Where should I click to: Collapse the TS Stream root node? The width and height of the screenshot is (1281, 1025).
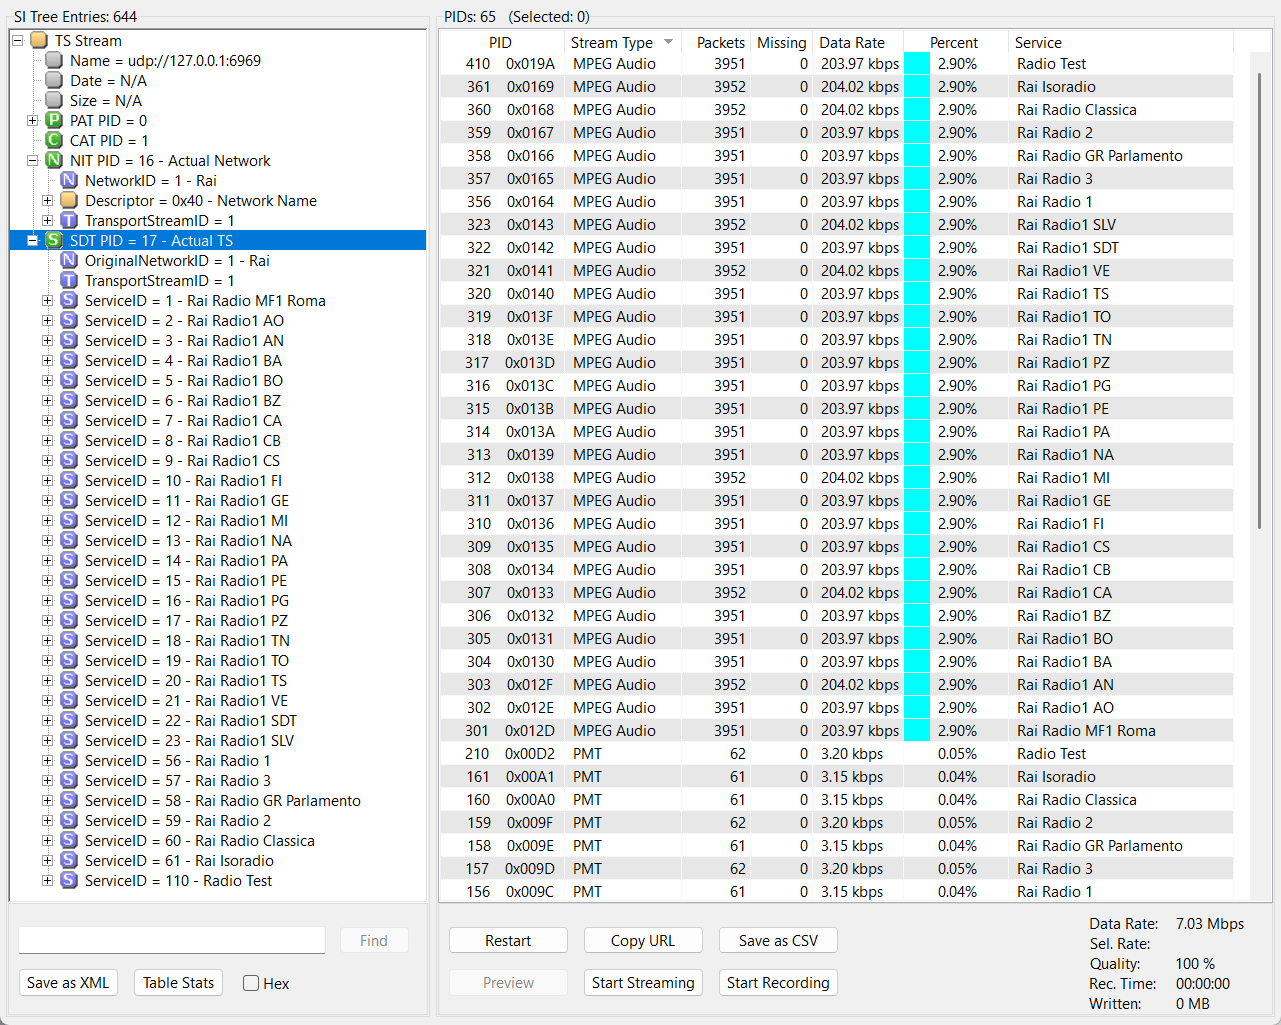click(x=17, y=41)
